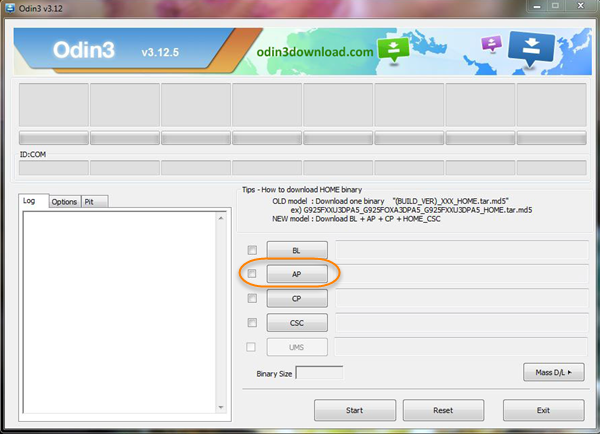Viewport: 600px width, 434px height.
Task: Click the log scrollbar down arrow
Action: point(221,407)
